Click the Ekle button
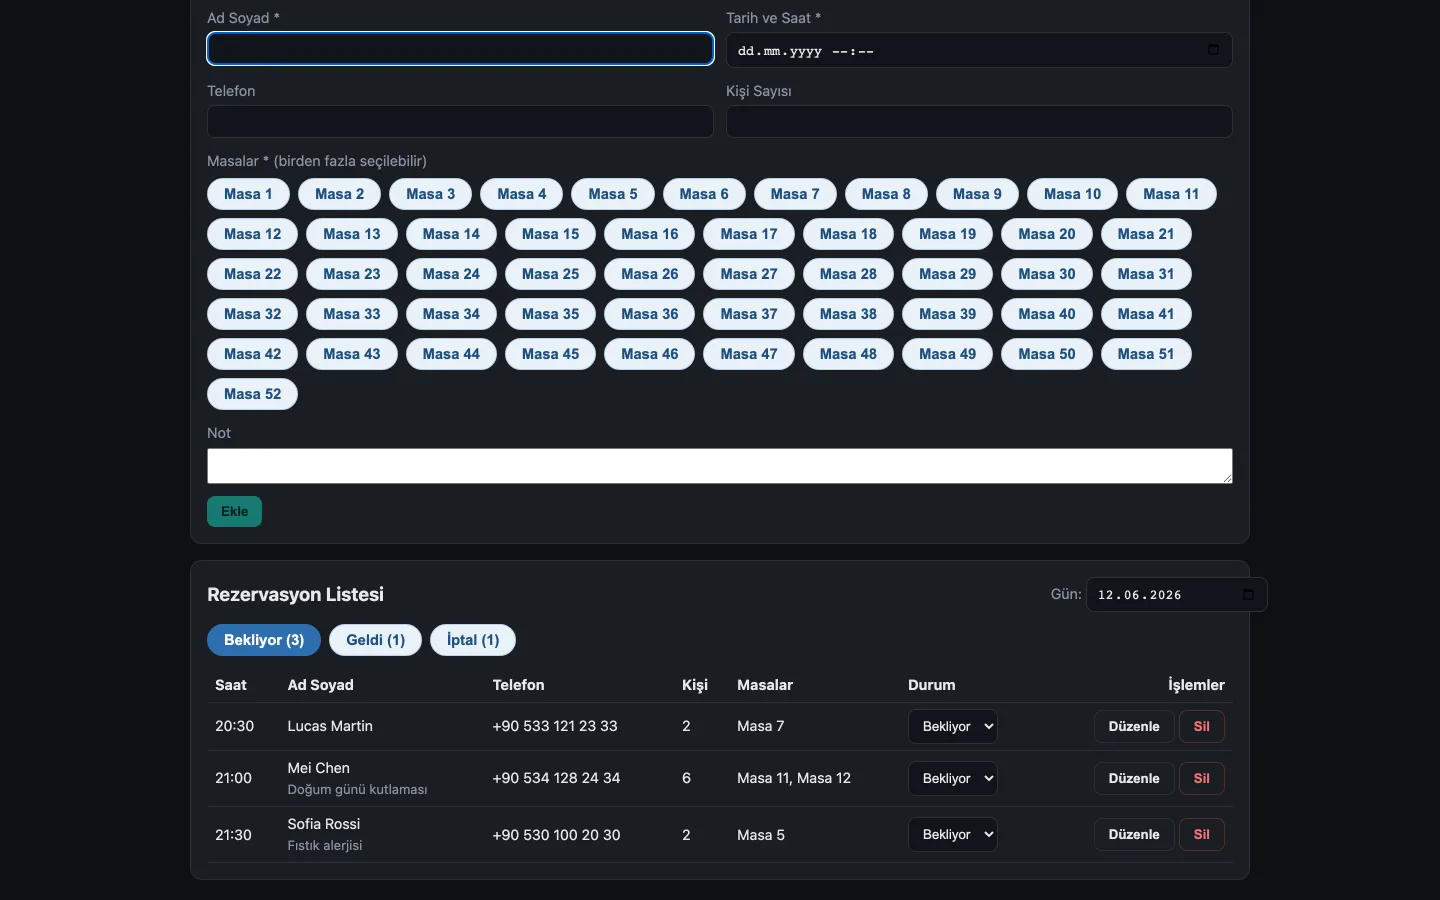 (234, 512)
